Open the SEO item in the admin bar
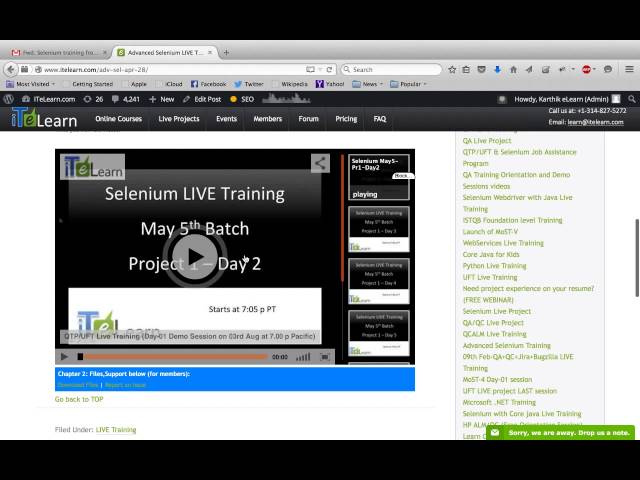This screenshot has width=640, height=480. click(242, 99)
